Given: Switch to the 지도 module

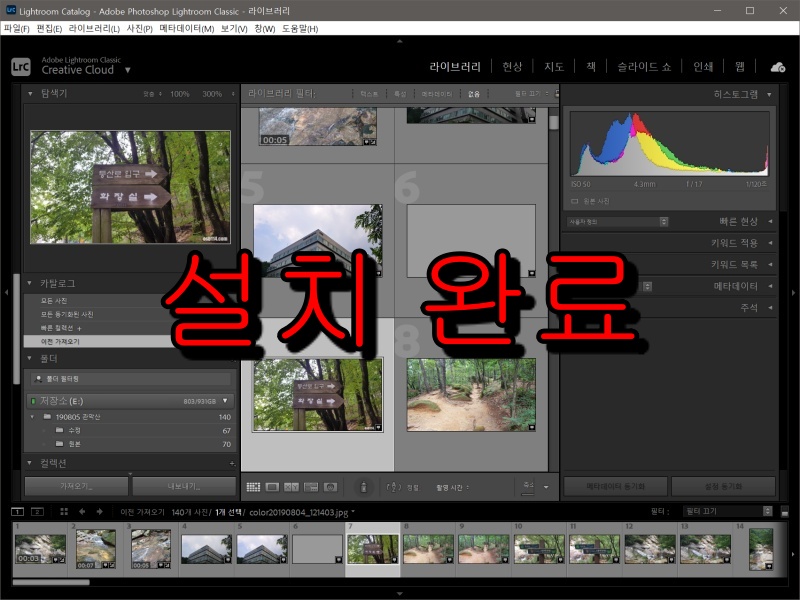Looking at the screenshot, I should 554,67.
